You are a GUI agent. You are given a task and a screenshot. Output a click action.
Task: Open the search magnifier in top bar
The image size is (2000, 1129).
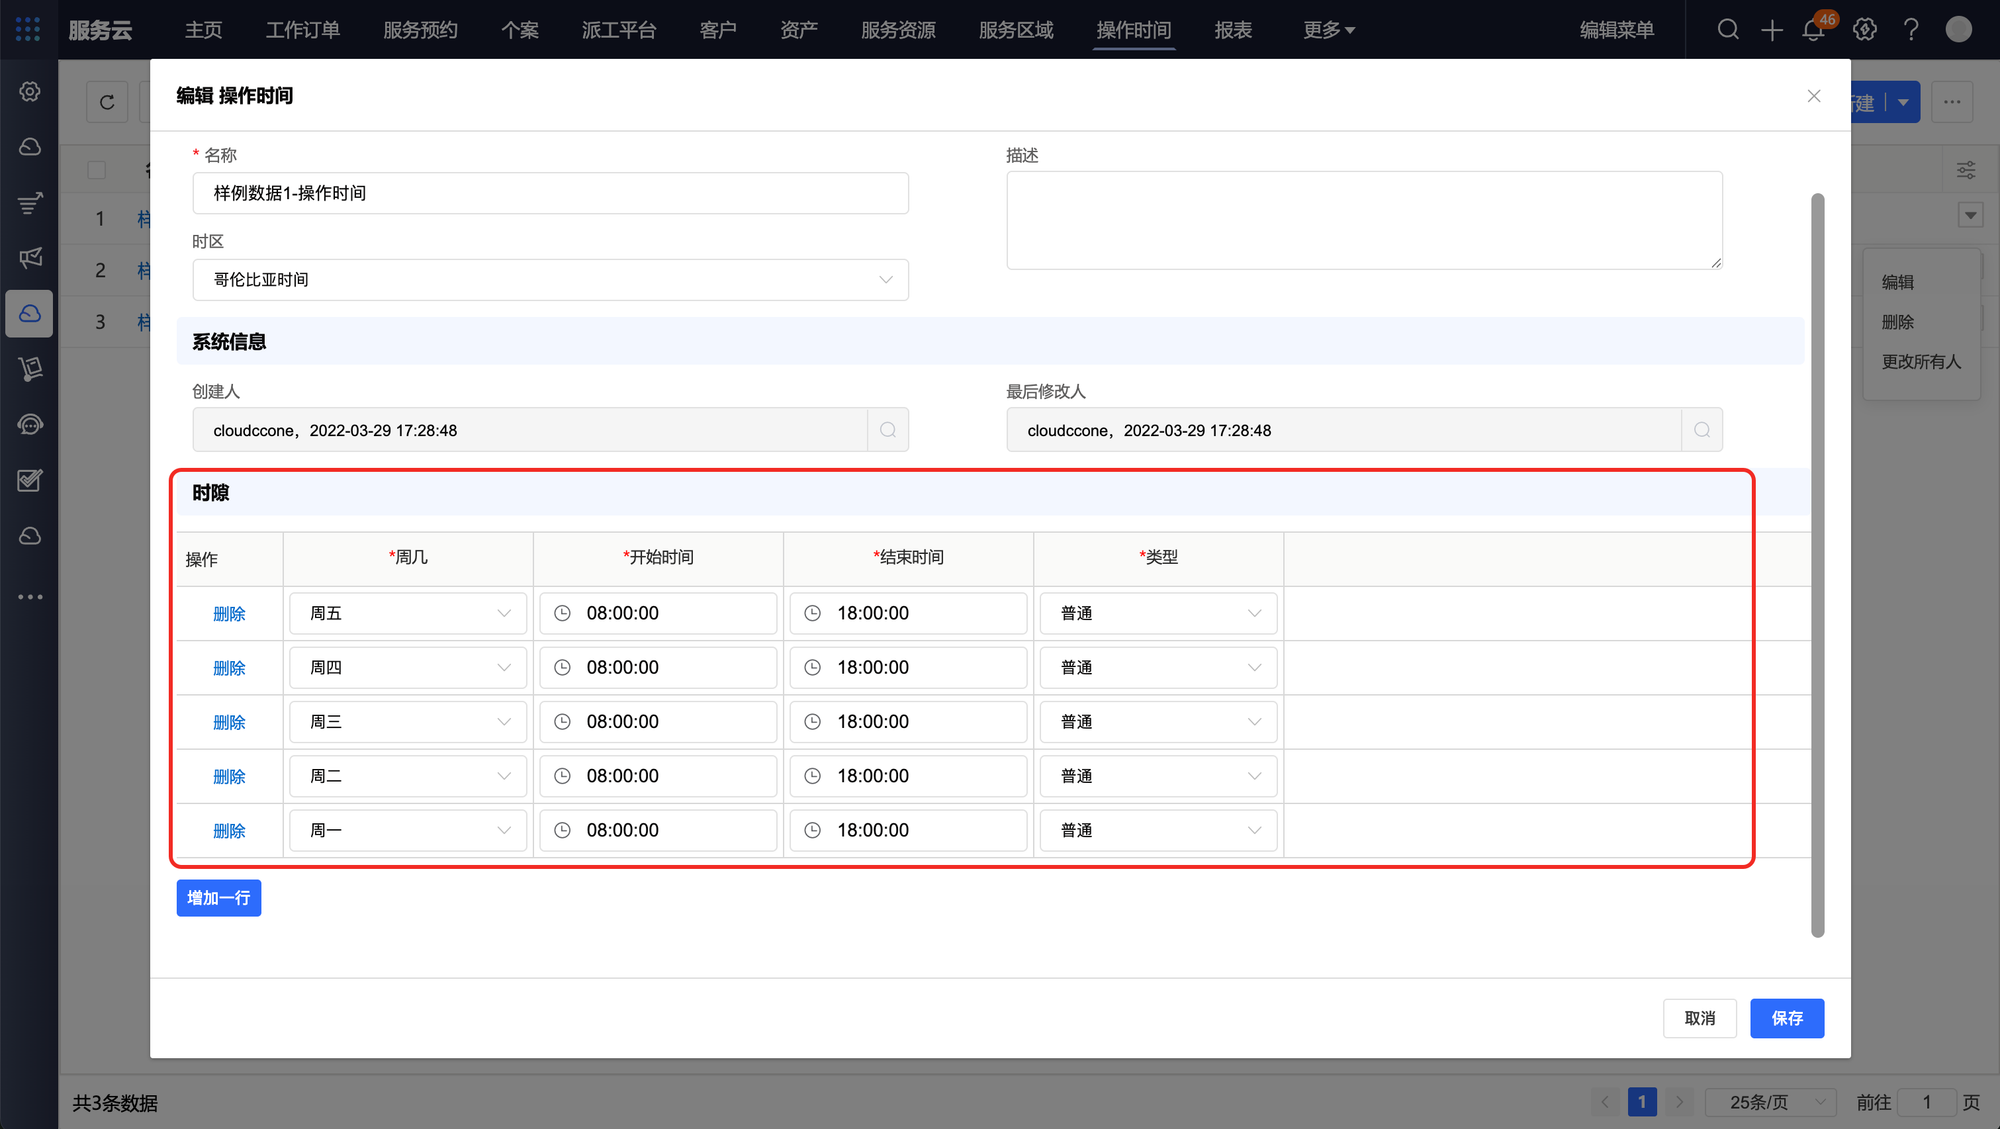click(x=1728, y=30)
